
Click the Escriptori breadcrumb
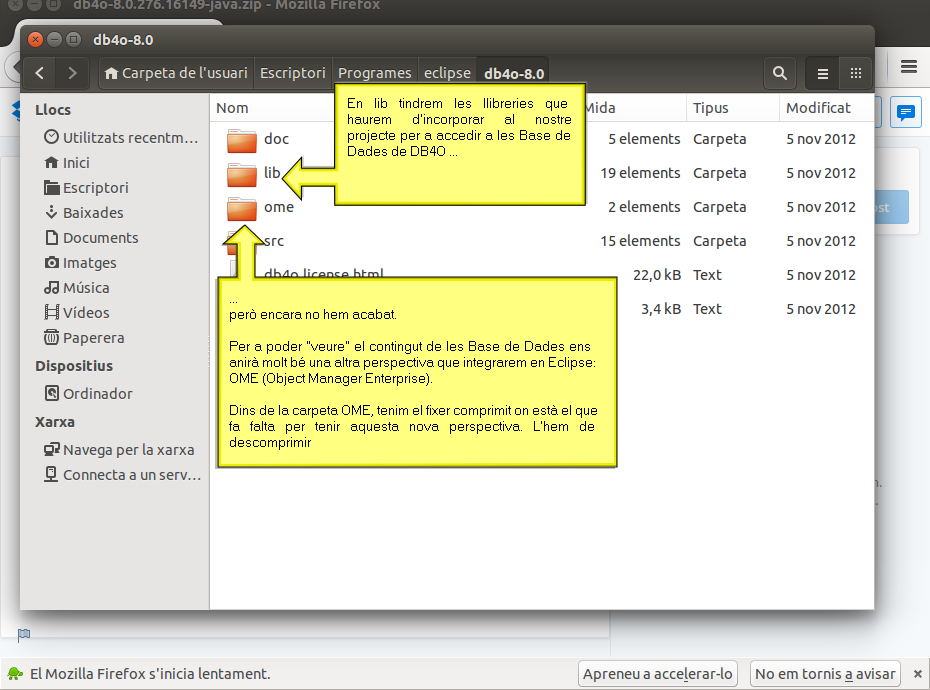[x=293, y=73]
